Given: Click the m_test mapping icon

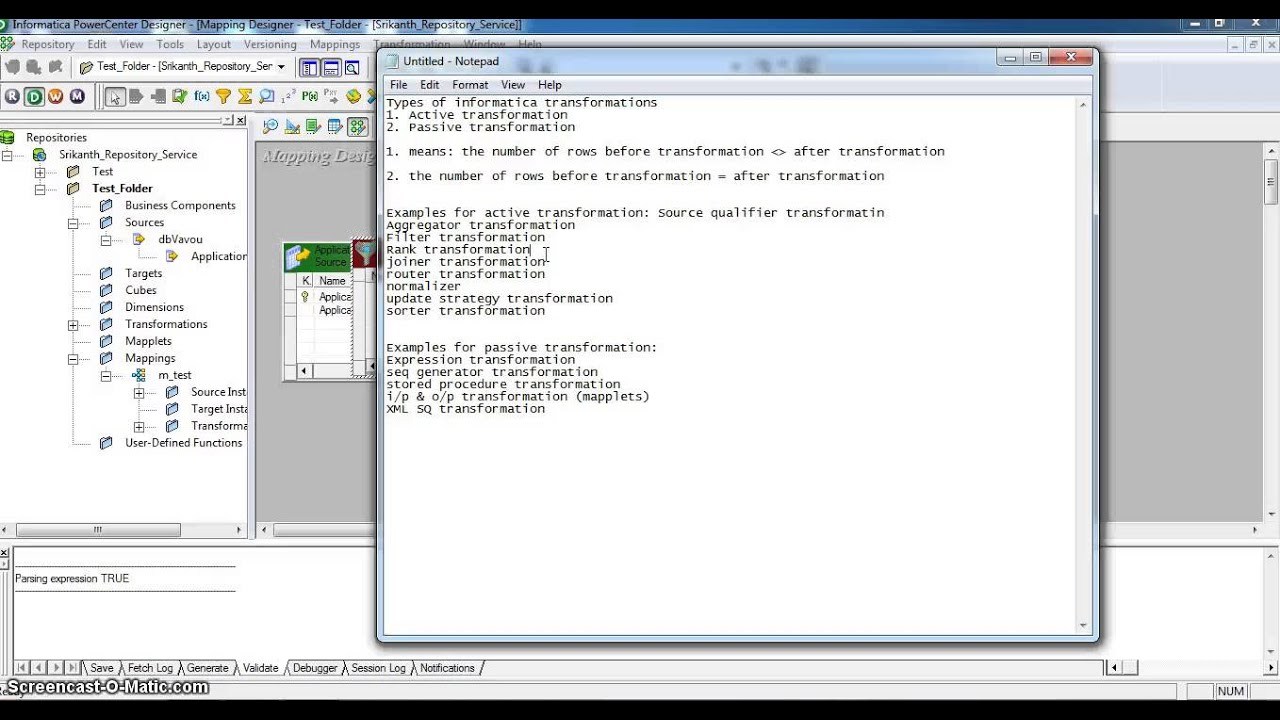Looking at the screenshot, I should (x=139, y=375).
